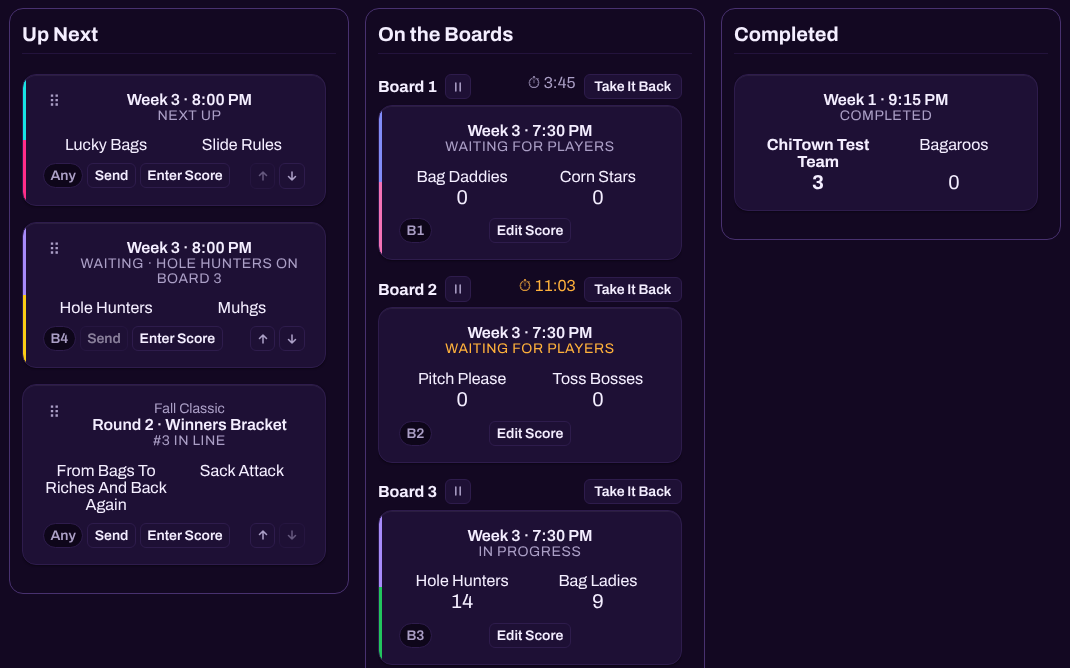1070x668 pixels.
Task: Edit score for Bag Daddies vs Corn Stars
Action: [x=530, y=231]
